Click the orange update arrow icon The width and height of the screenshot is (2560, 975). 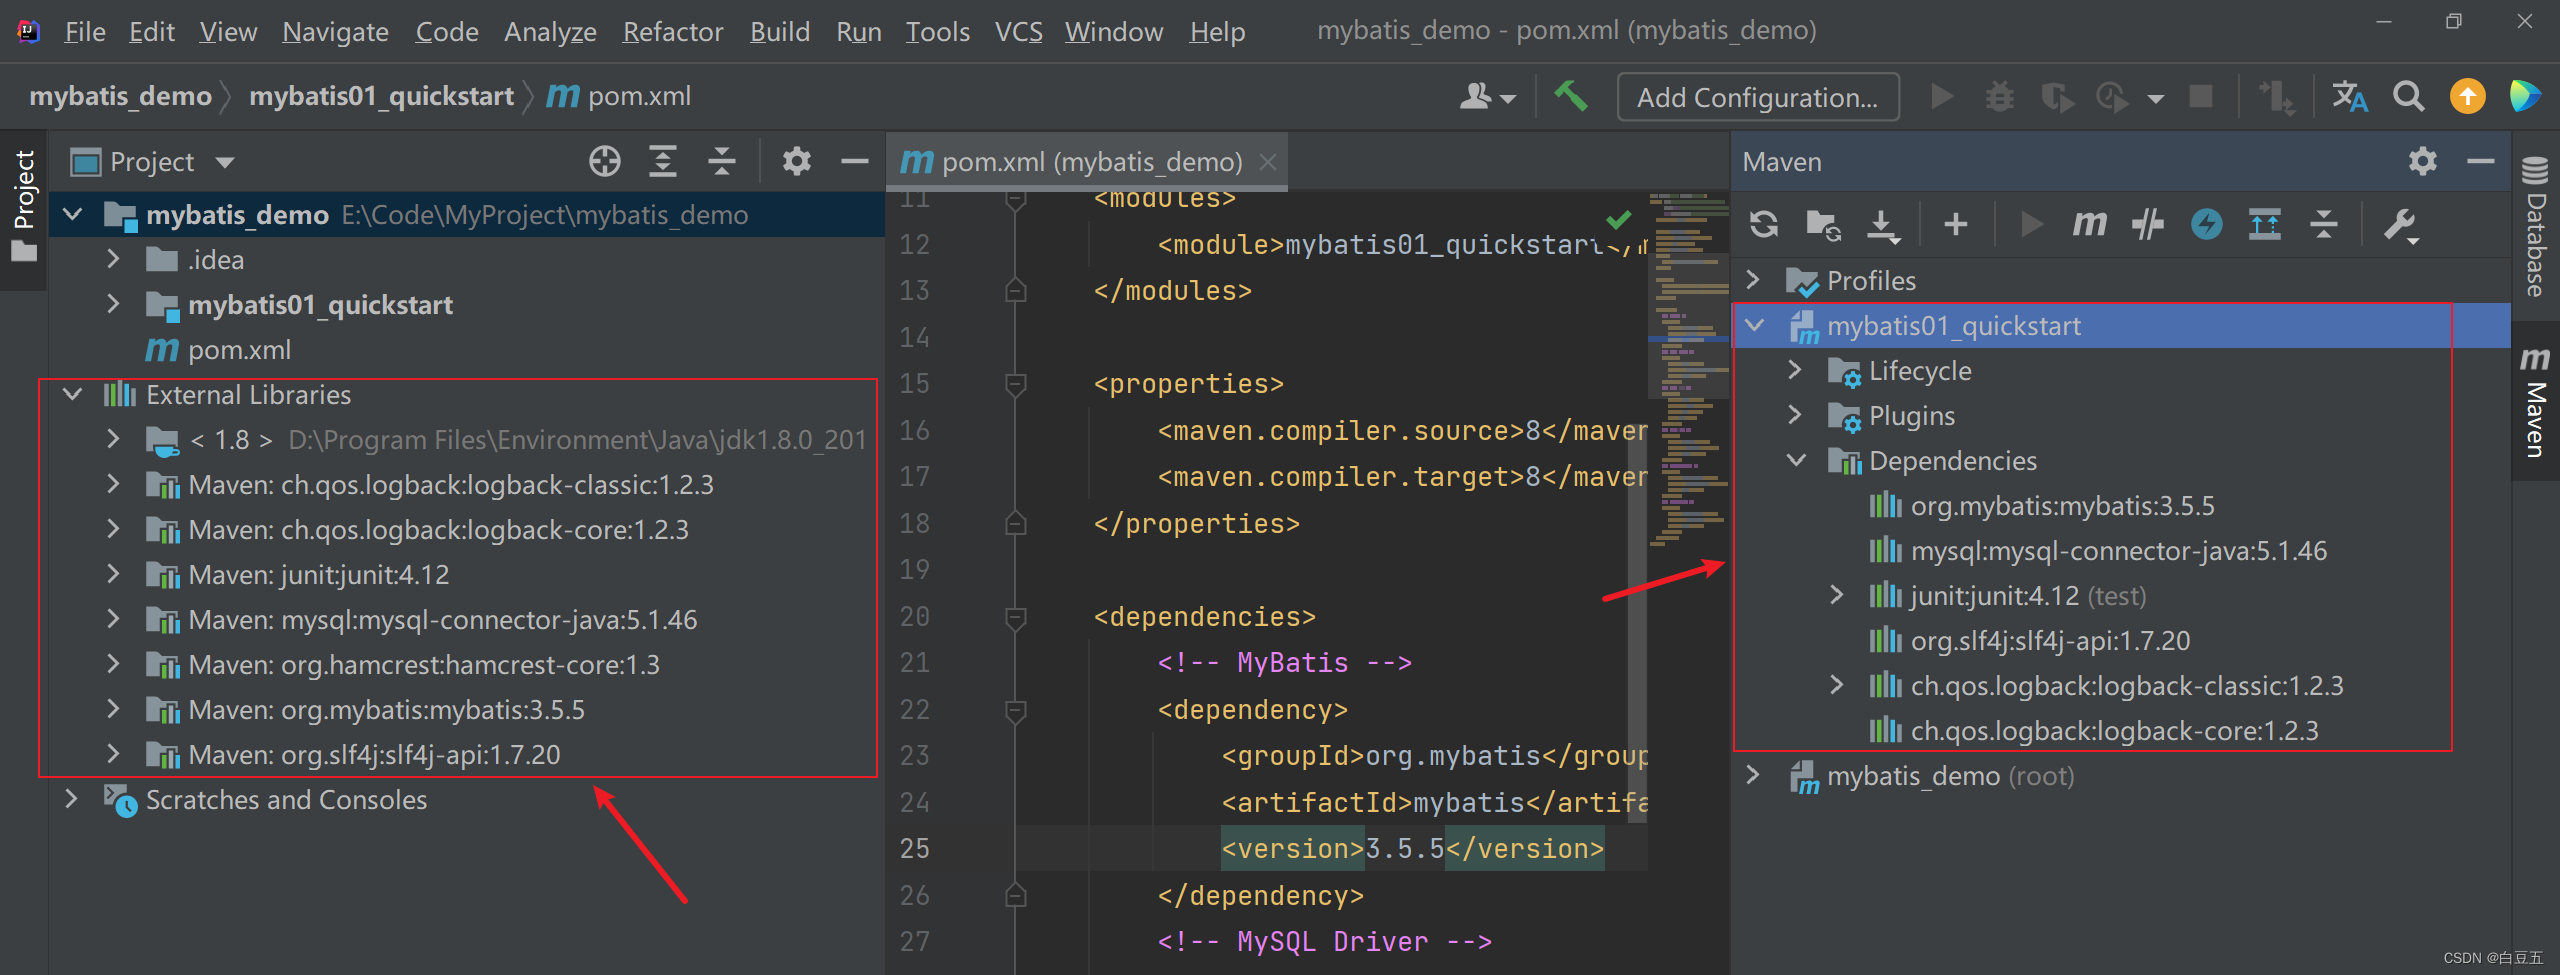2468,96
